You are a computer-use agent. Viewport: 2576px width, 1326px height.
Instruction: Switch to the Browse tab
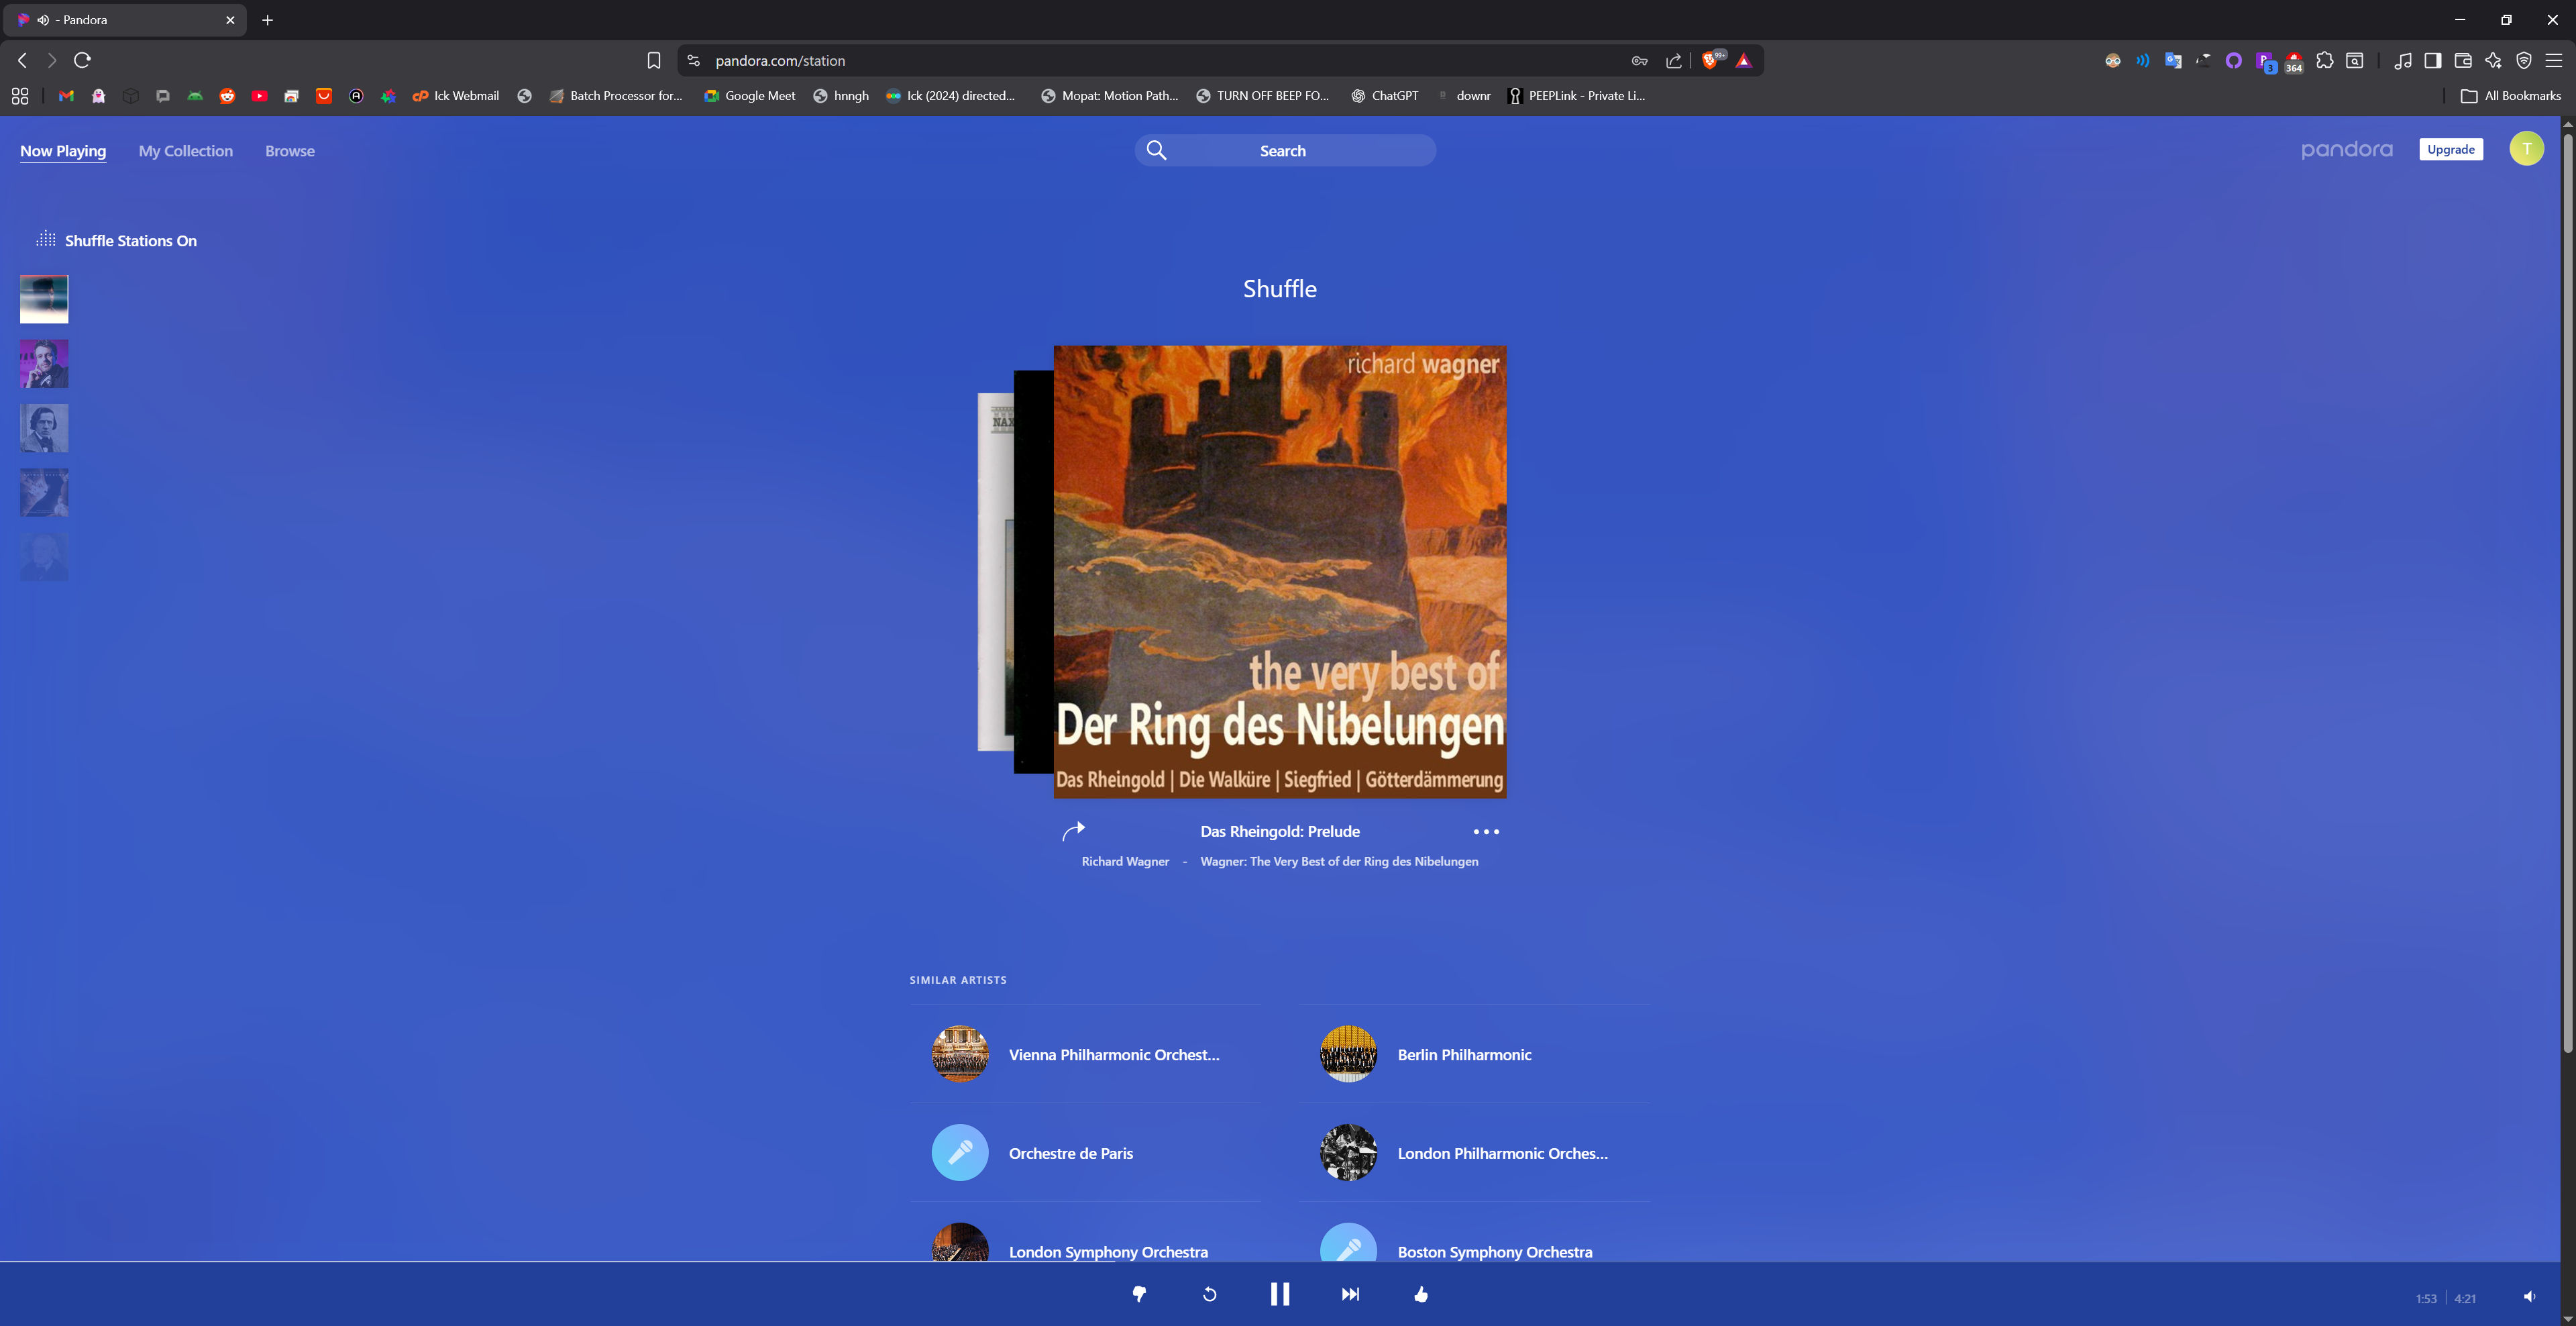pyautogui.click(x=289, y=151)
